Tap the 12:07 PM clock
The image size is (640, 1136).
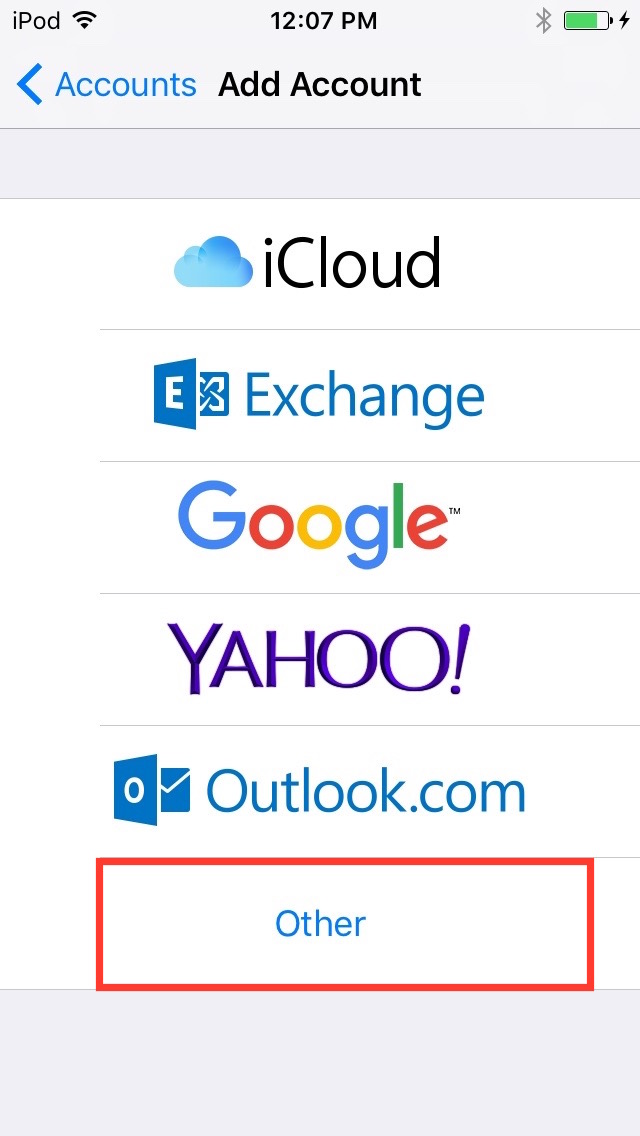pos(324,21)
